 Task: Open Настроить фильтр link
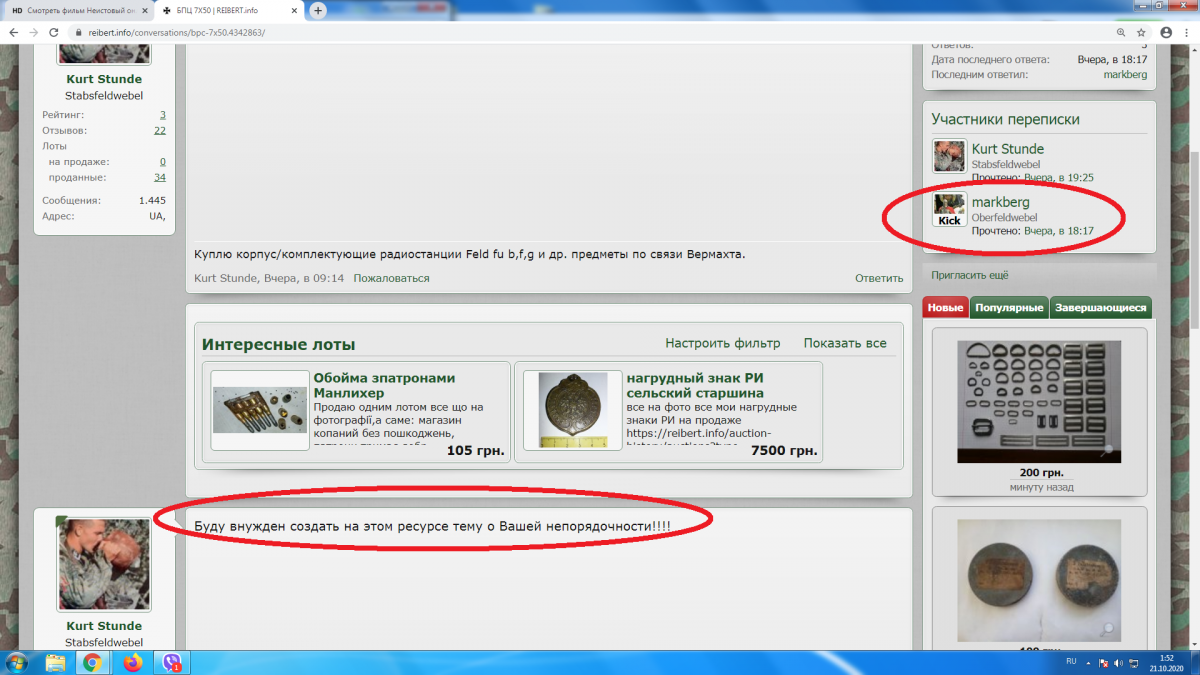click(722, 343)
